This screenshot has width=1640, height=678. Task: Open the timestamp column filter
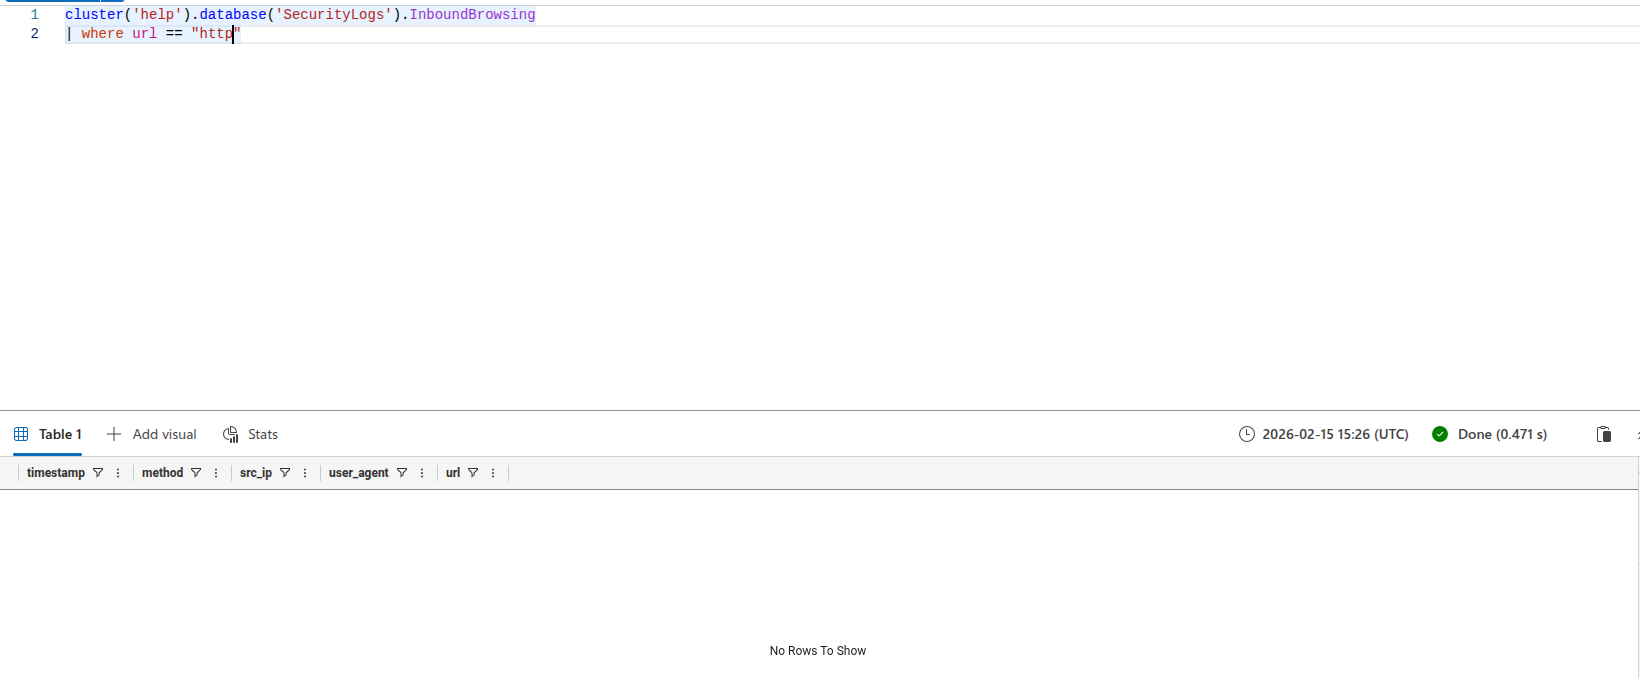tap(98, 473)
